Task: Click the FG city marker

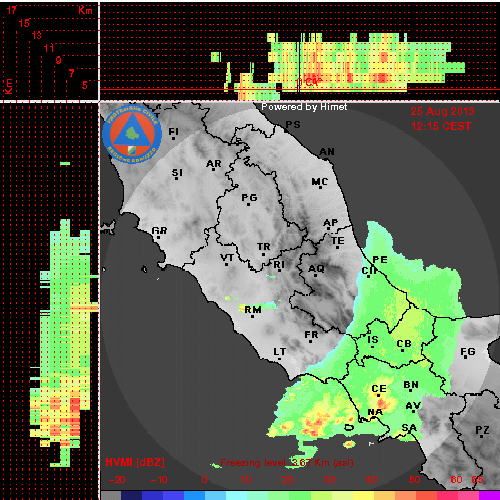Action: (466, 358)
